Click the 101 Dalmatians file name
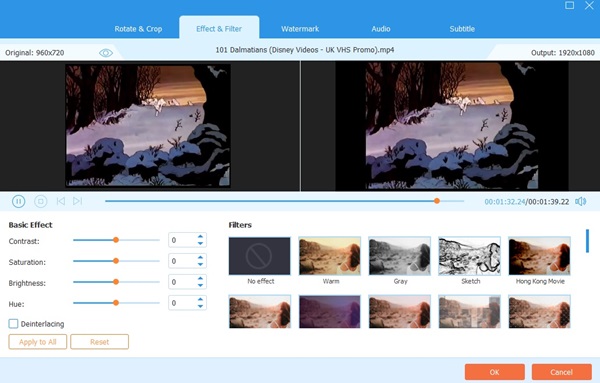 [x=305, y=50]
